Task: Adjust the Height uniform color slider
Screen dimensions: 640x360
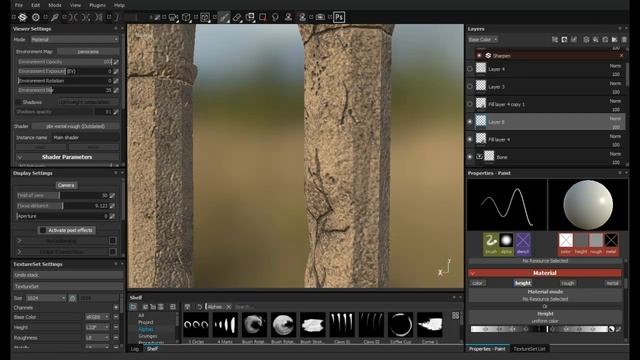Action: pyautogui.click(x=539, y=329)
